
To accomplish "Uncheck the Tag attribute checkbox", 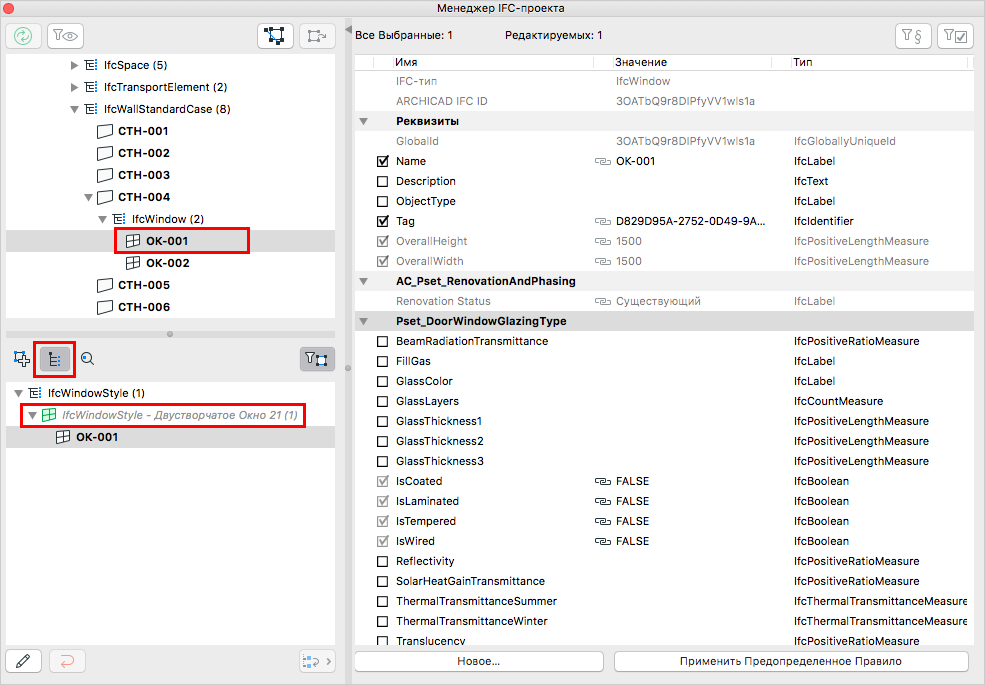I will pos(383,221).
